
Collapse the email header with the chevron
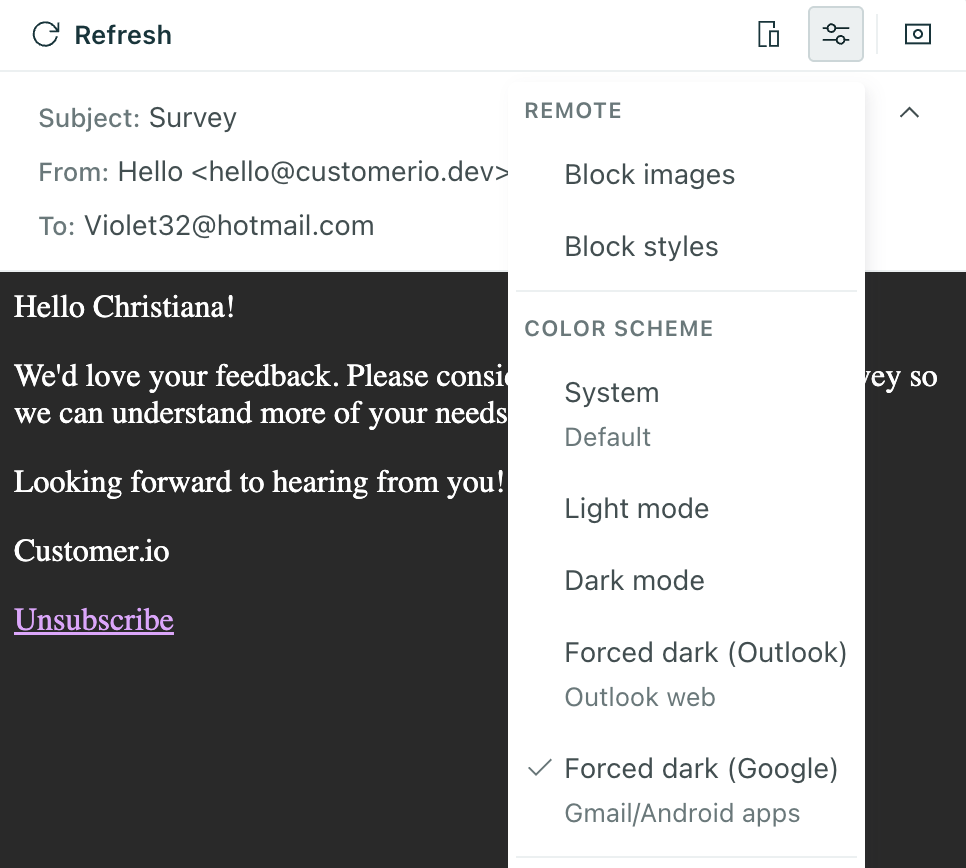(x=909, y=113)
